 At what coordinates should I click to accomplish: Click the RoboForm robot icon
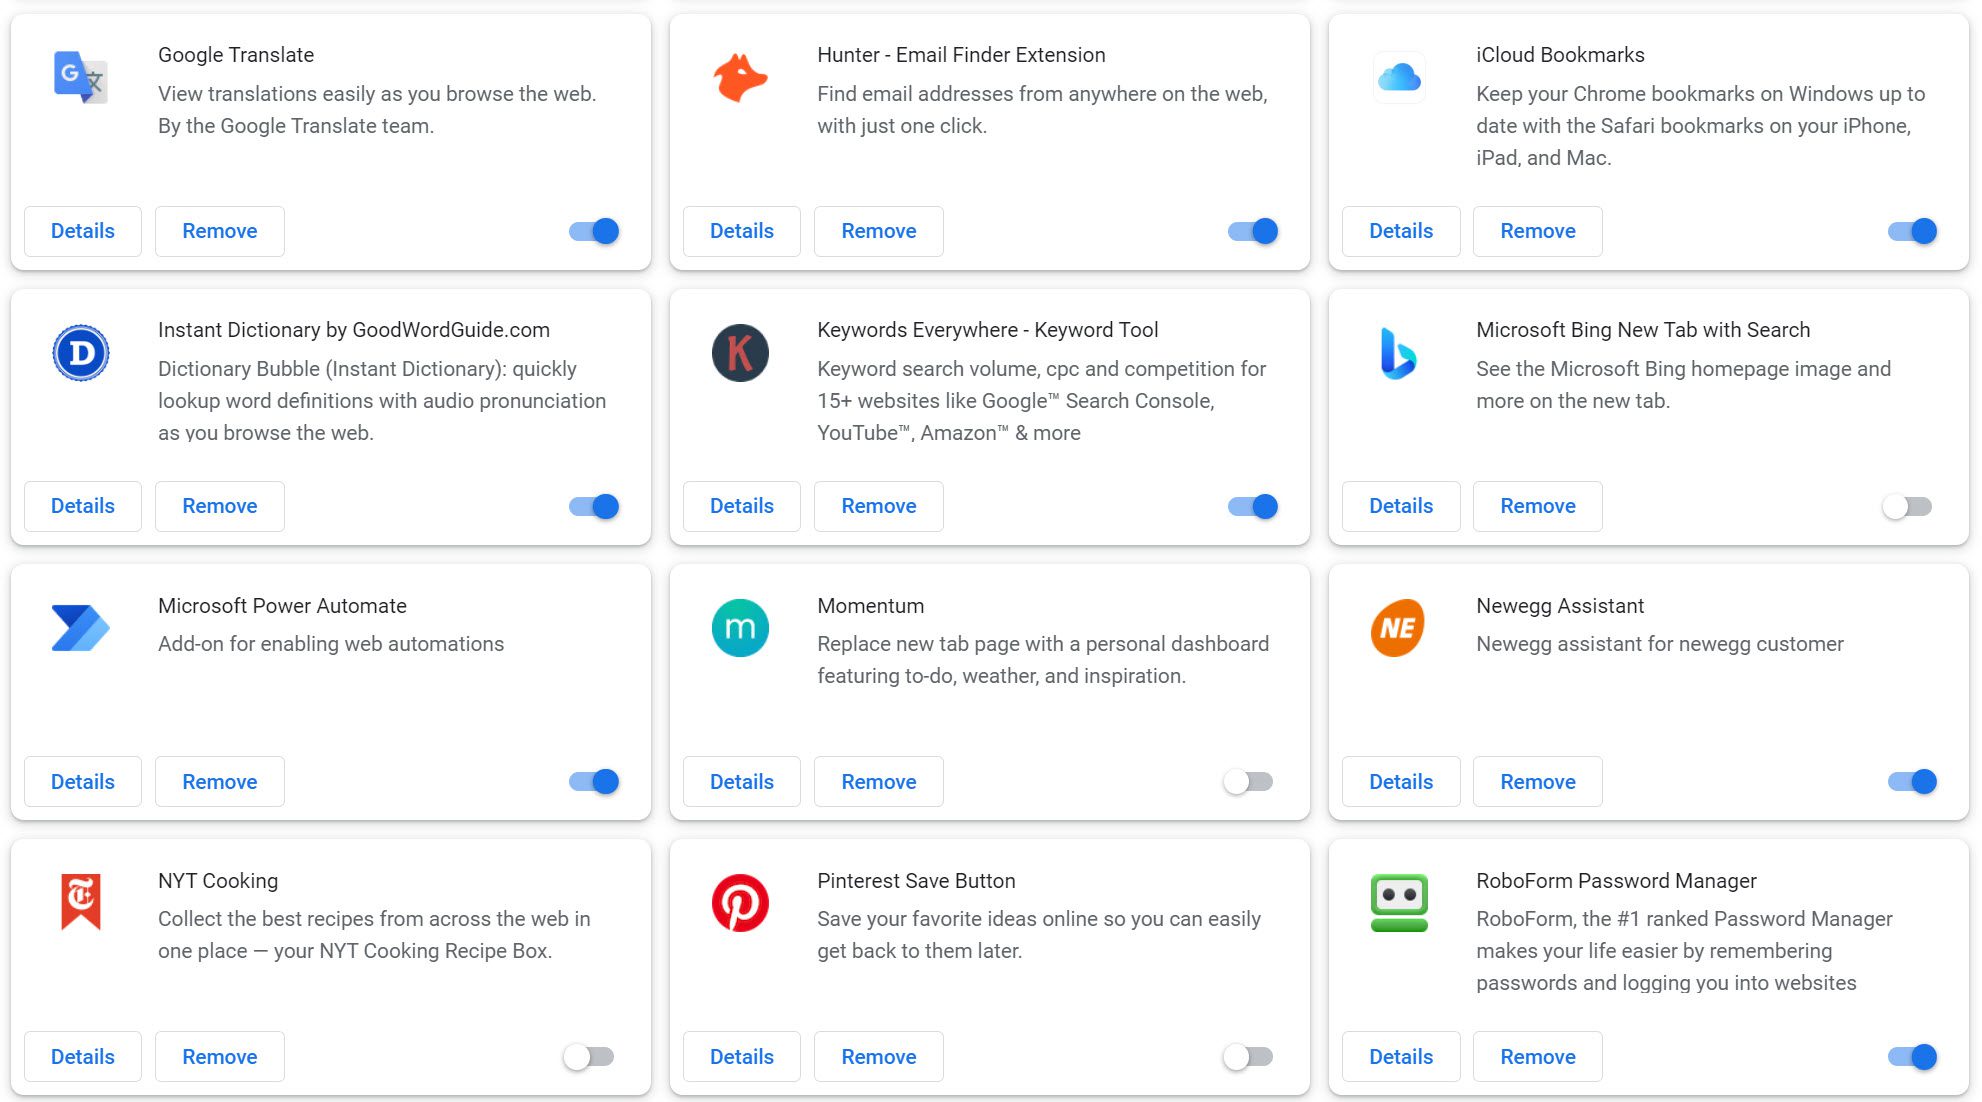tap(1399, 903)
